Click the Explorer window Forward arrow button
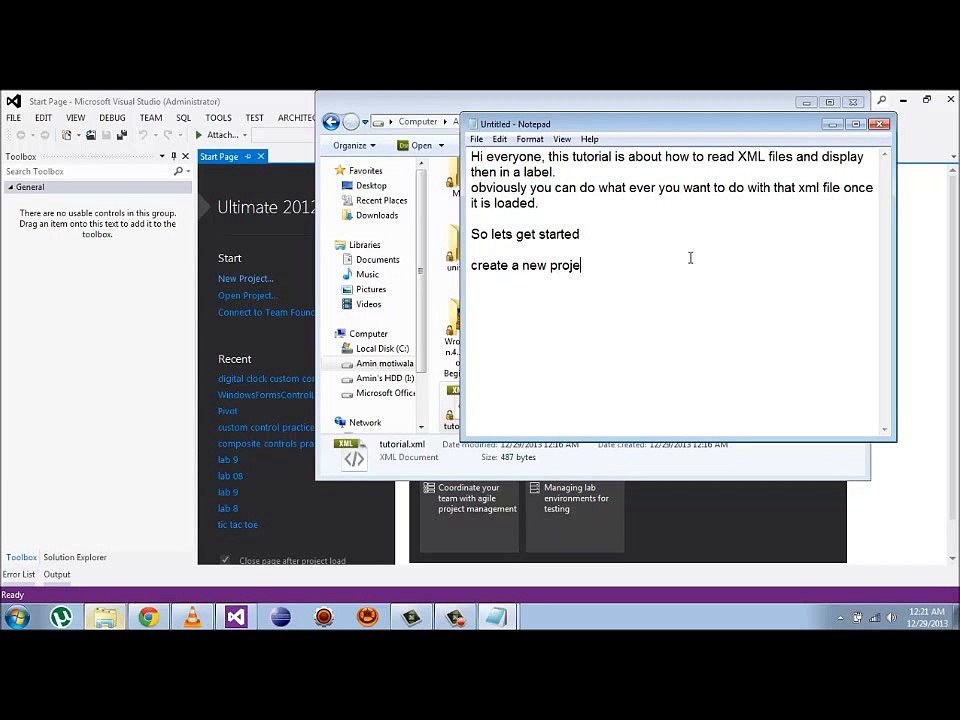The image size is (960, 720). point(350,122)
